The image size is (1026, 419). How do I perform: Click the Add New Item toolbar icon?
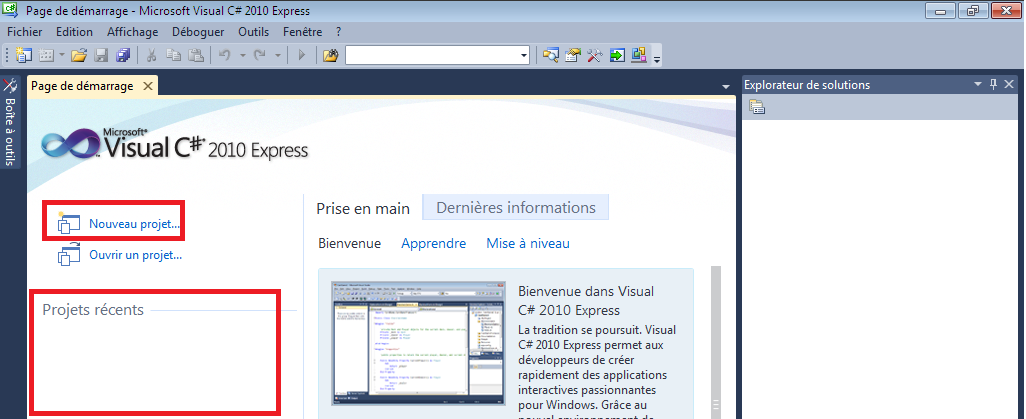pos(46,56)
